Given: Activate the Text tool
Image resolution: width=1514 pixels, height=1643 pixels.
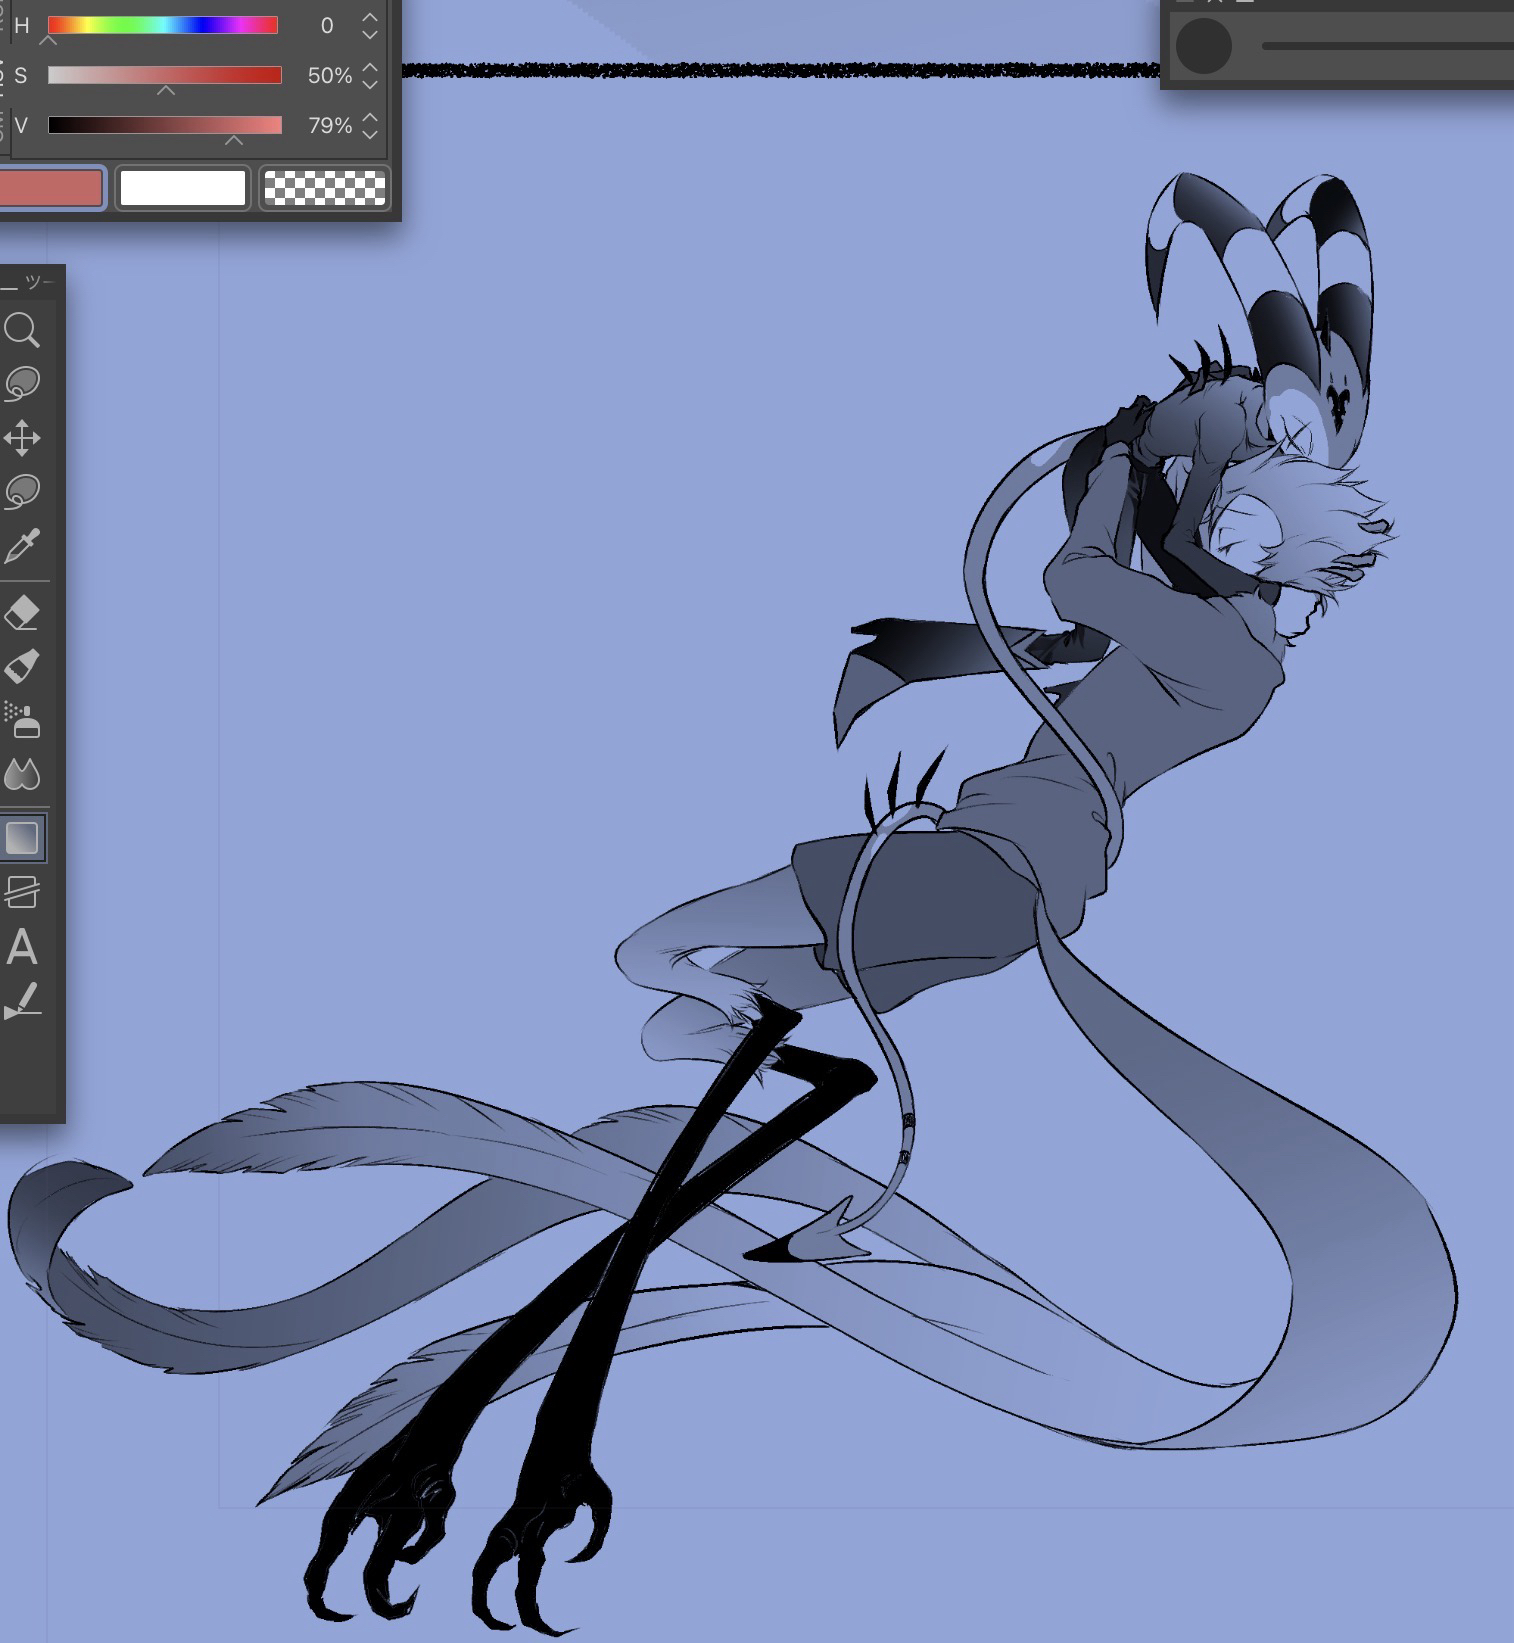Looking at the screenshot, I should tap(22, 947).
